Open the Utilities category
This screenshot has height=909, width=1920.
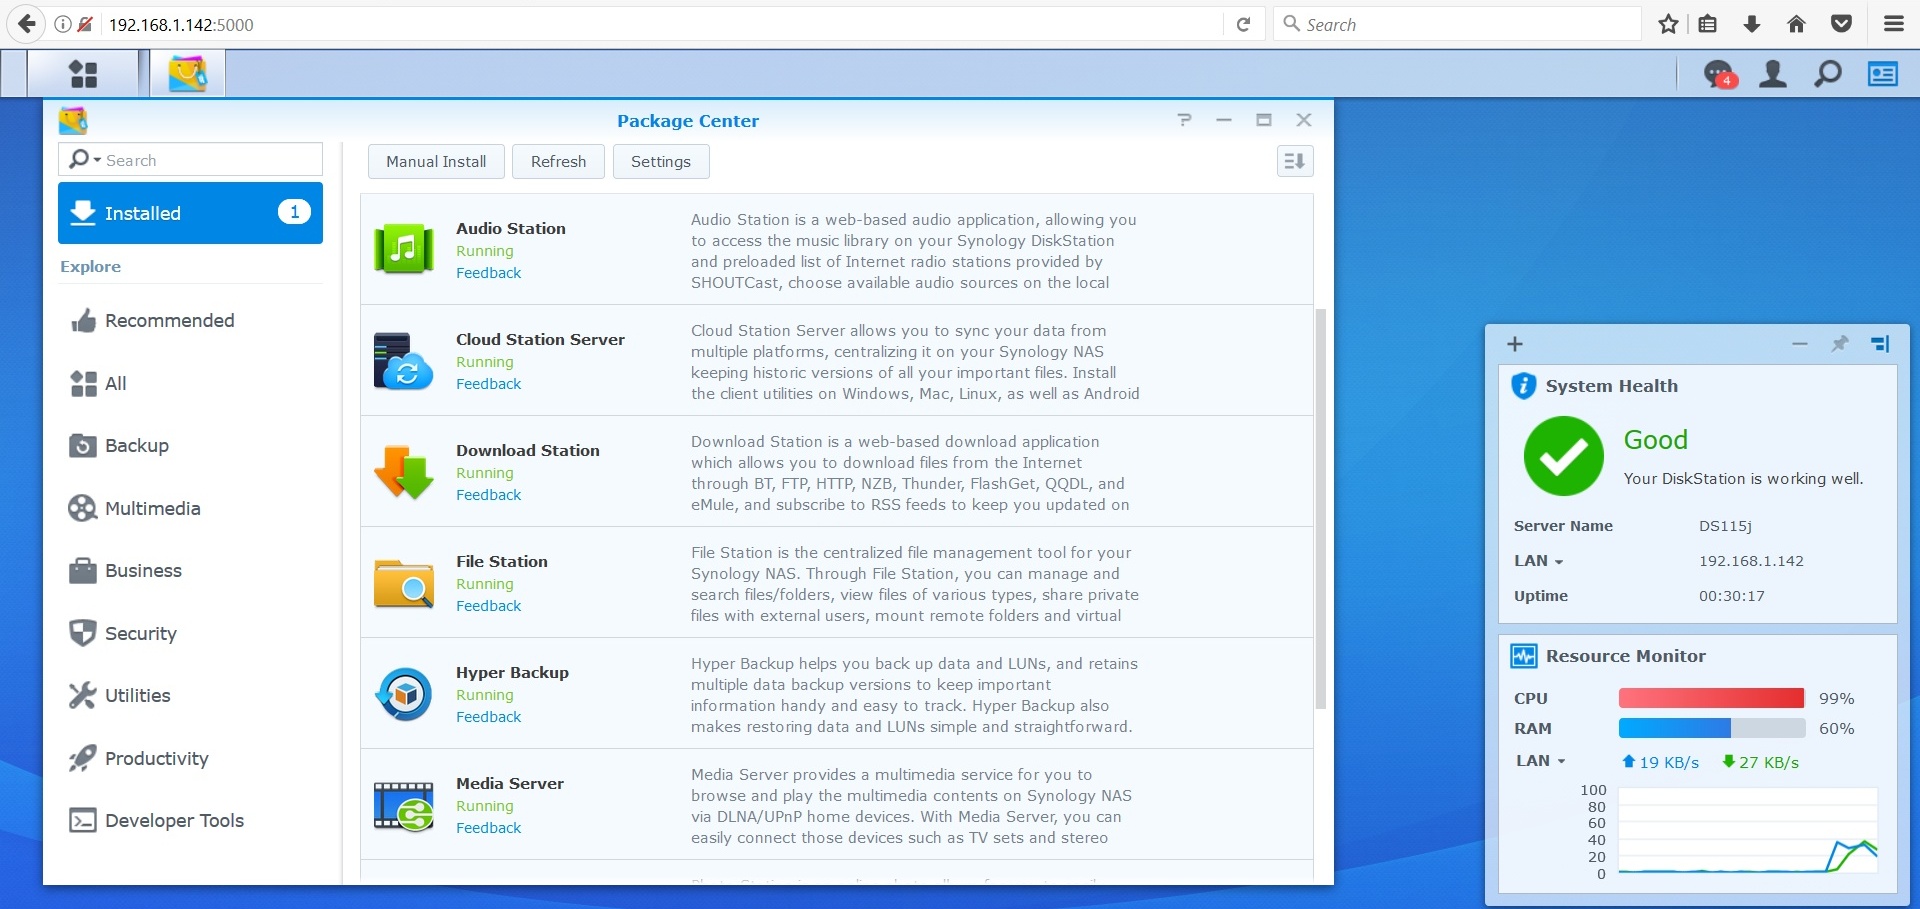190,696
